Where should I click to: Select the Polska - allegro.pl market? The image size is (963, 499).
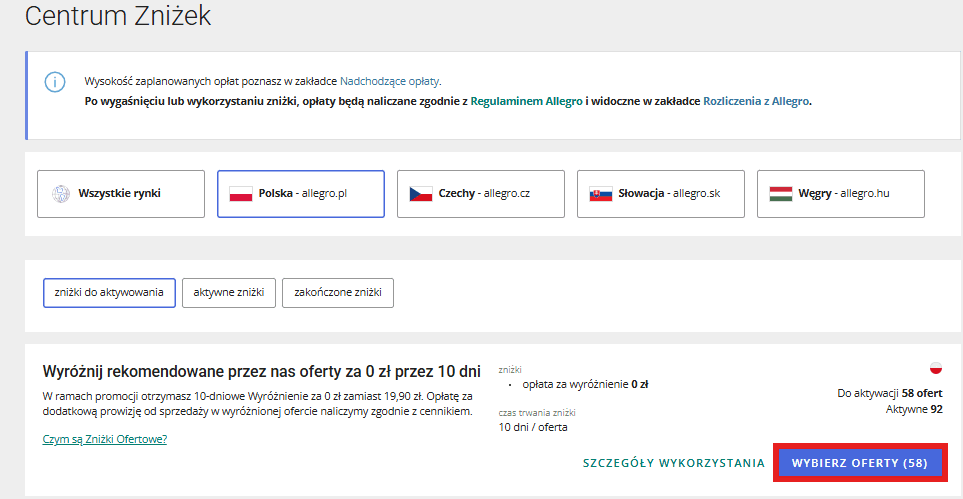click(301, 194)
